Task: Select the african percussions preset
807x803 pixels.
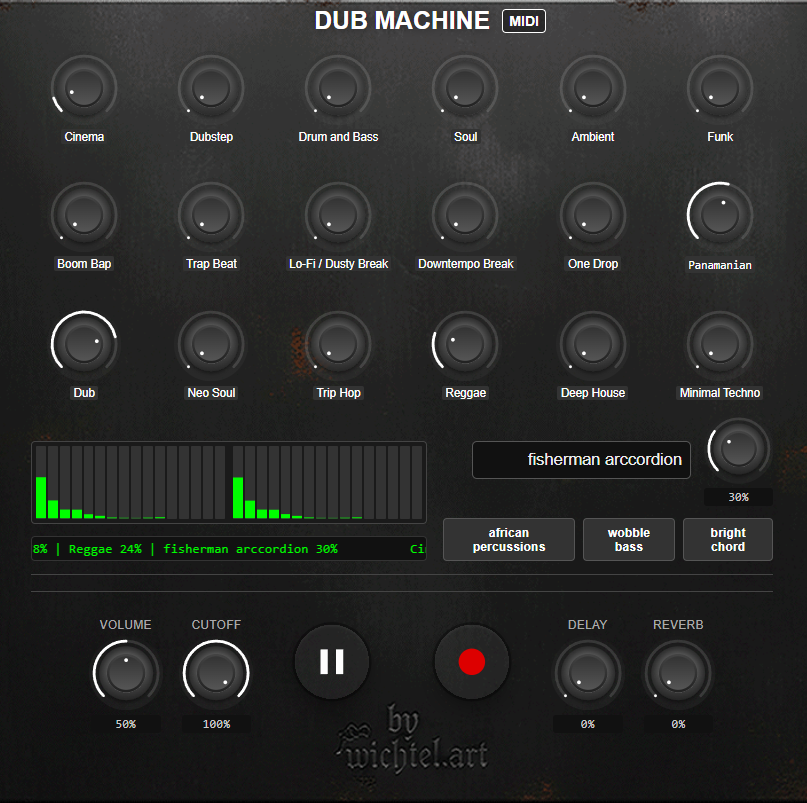Action: click(x=509, y=540)
